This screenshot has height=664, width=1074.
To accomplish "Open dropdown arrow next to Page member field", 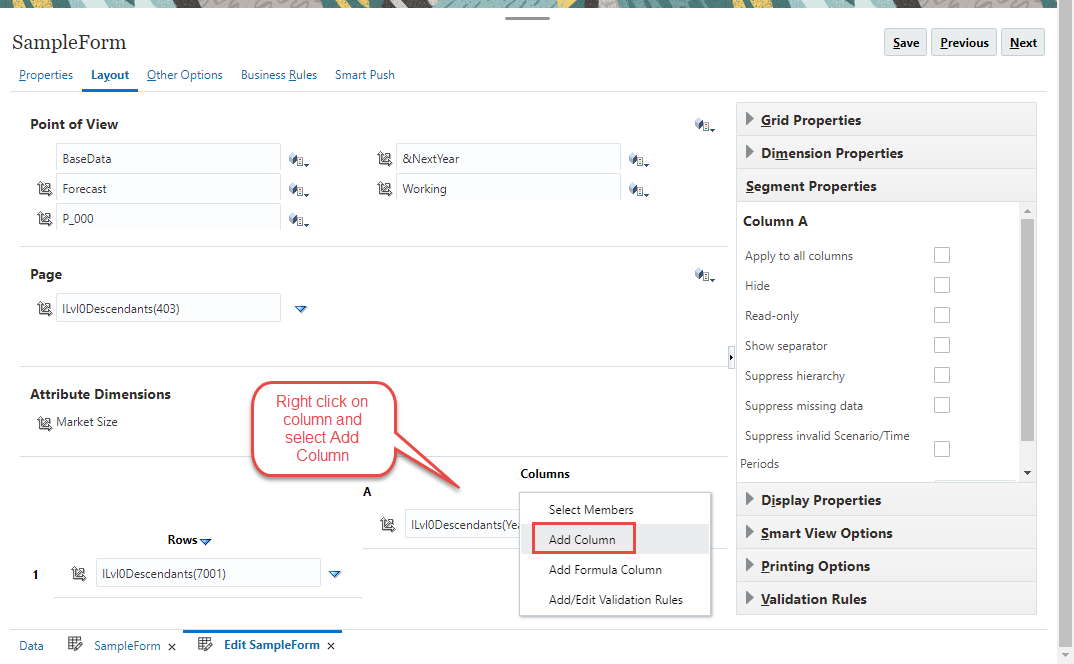I will (x=300, y=309).
